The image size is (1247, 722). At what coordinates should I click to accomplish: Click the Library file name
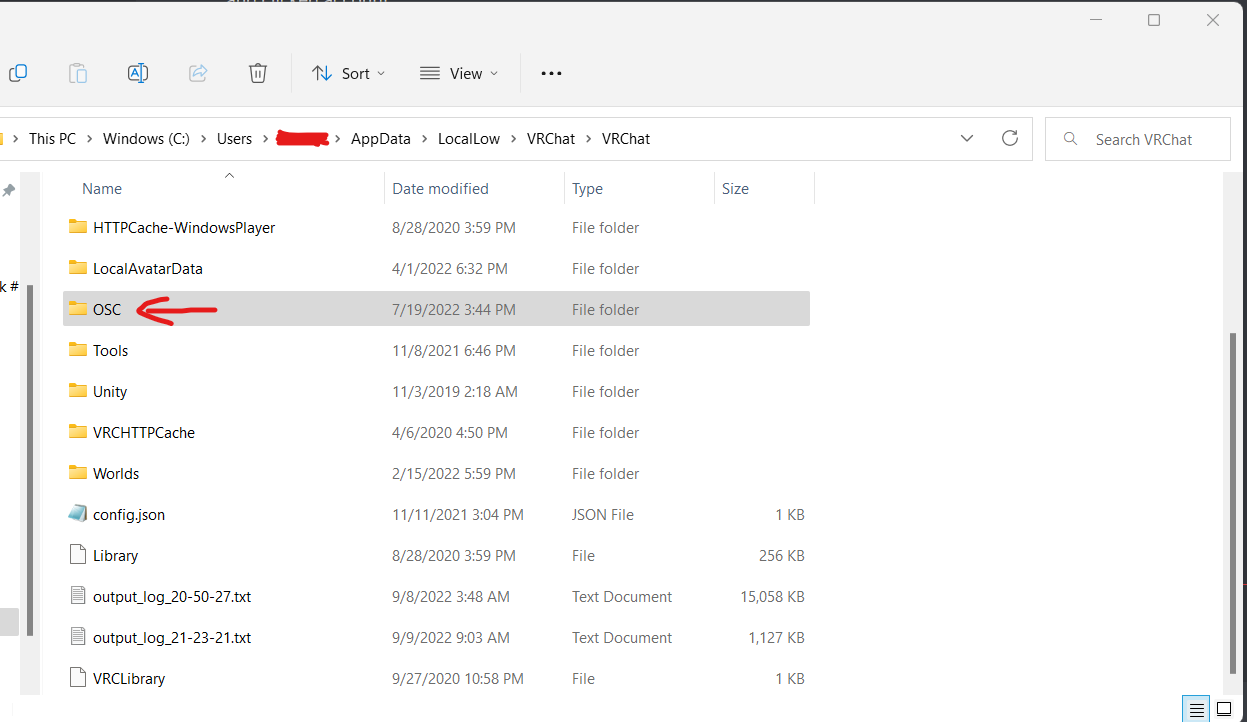pyautogui.click(x=116, y=556)
